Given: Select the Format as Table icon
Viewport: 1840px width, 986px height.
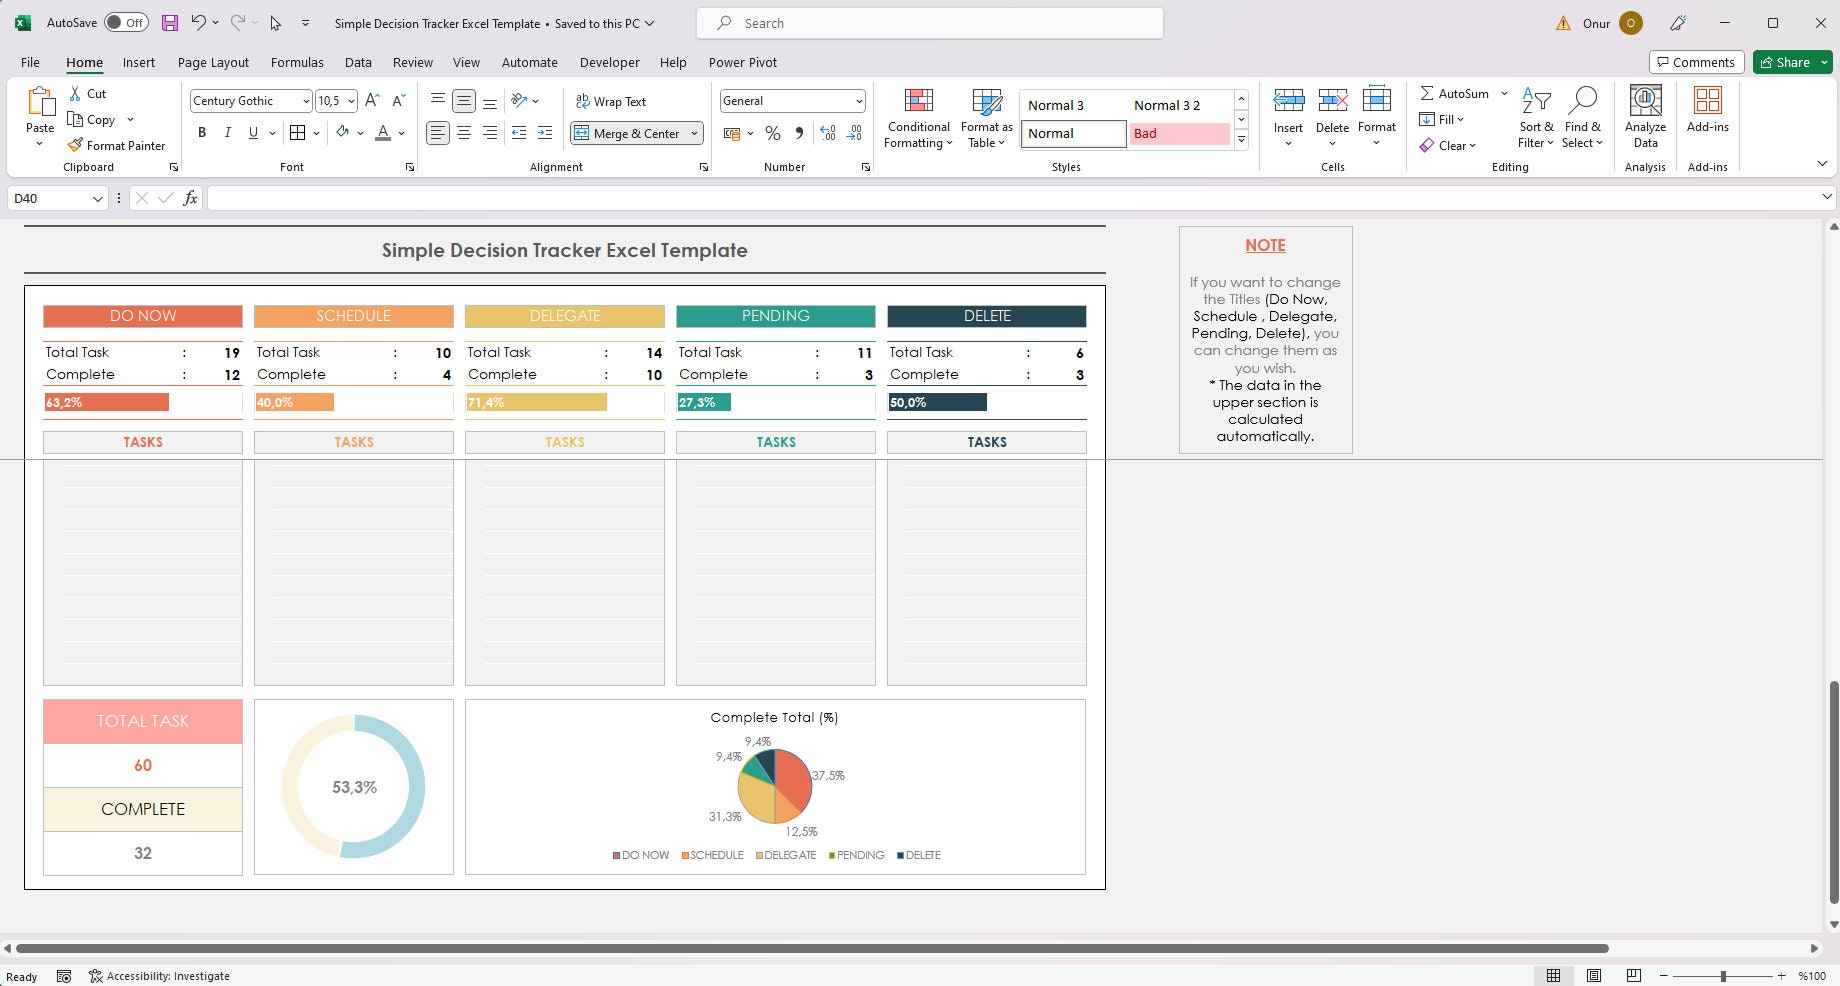Looking at the screenshot, I should tap(986, 115).
